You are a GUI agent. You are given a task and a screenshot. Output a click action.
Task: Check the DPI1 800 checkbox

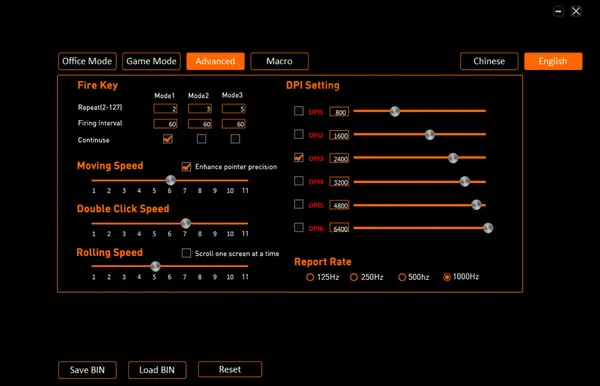[x=299, y=111]
